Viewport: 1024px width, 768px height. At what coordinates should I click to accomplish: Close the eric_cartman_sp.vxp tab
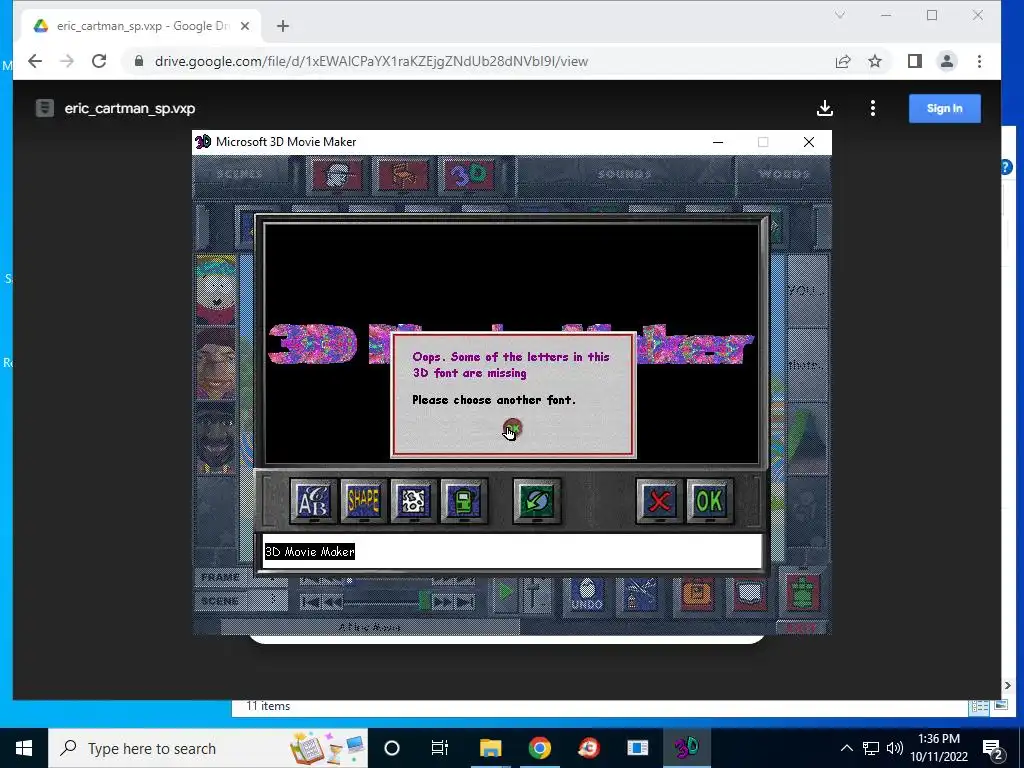coord(245,26)
